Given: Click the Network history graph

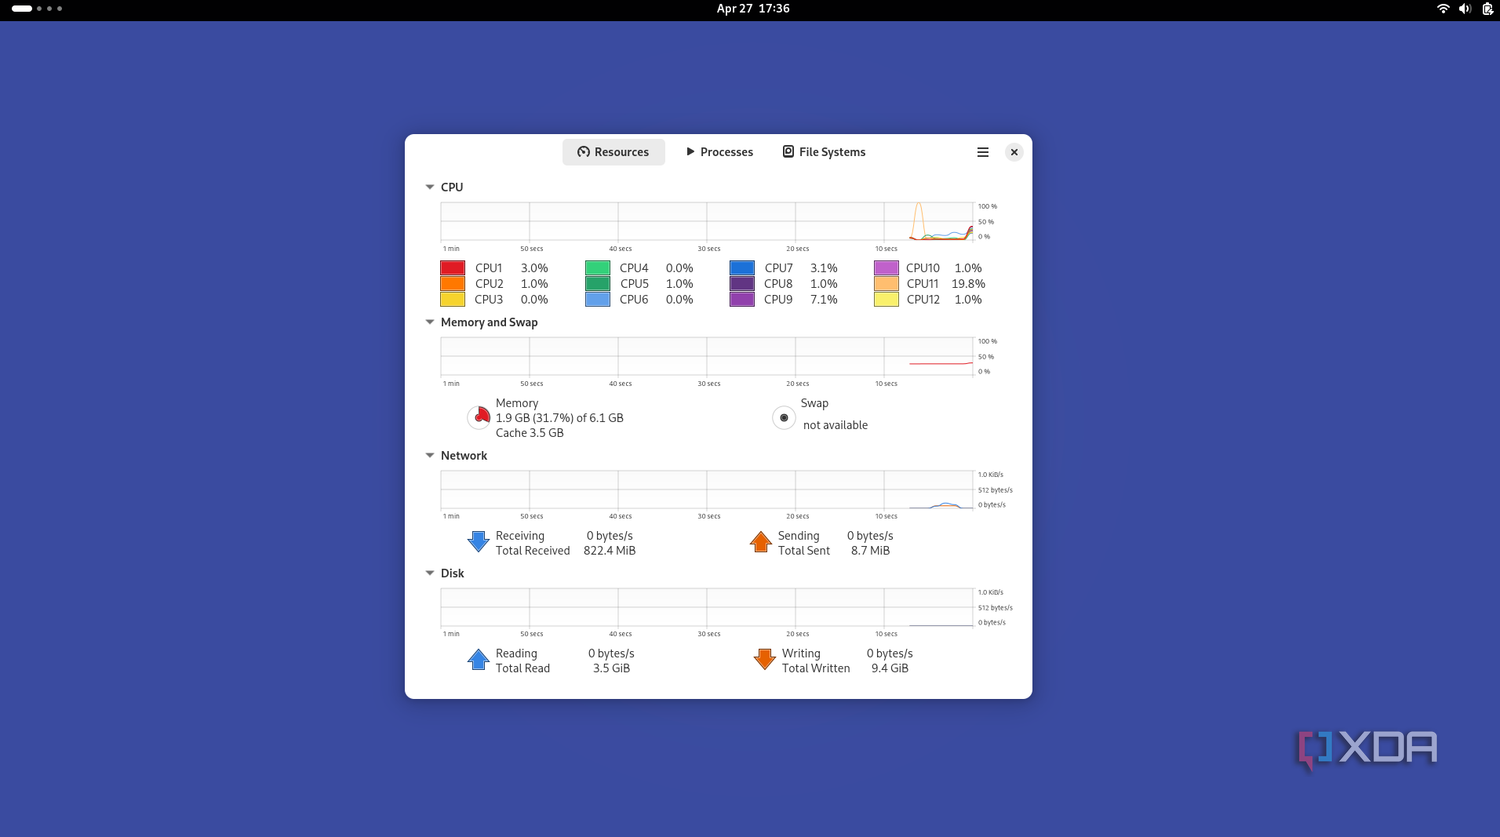Looking at the screenshot, I should (x=707, y=489).
